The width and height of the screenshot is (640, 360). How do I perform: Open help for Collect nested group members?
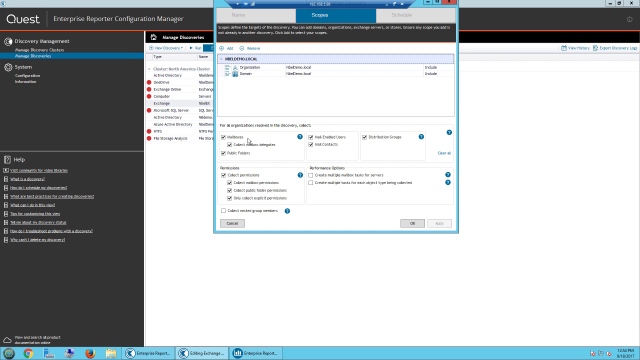pyautogui.click(x=287, y=211)
